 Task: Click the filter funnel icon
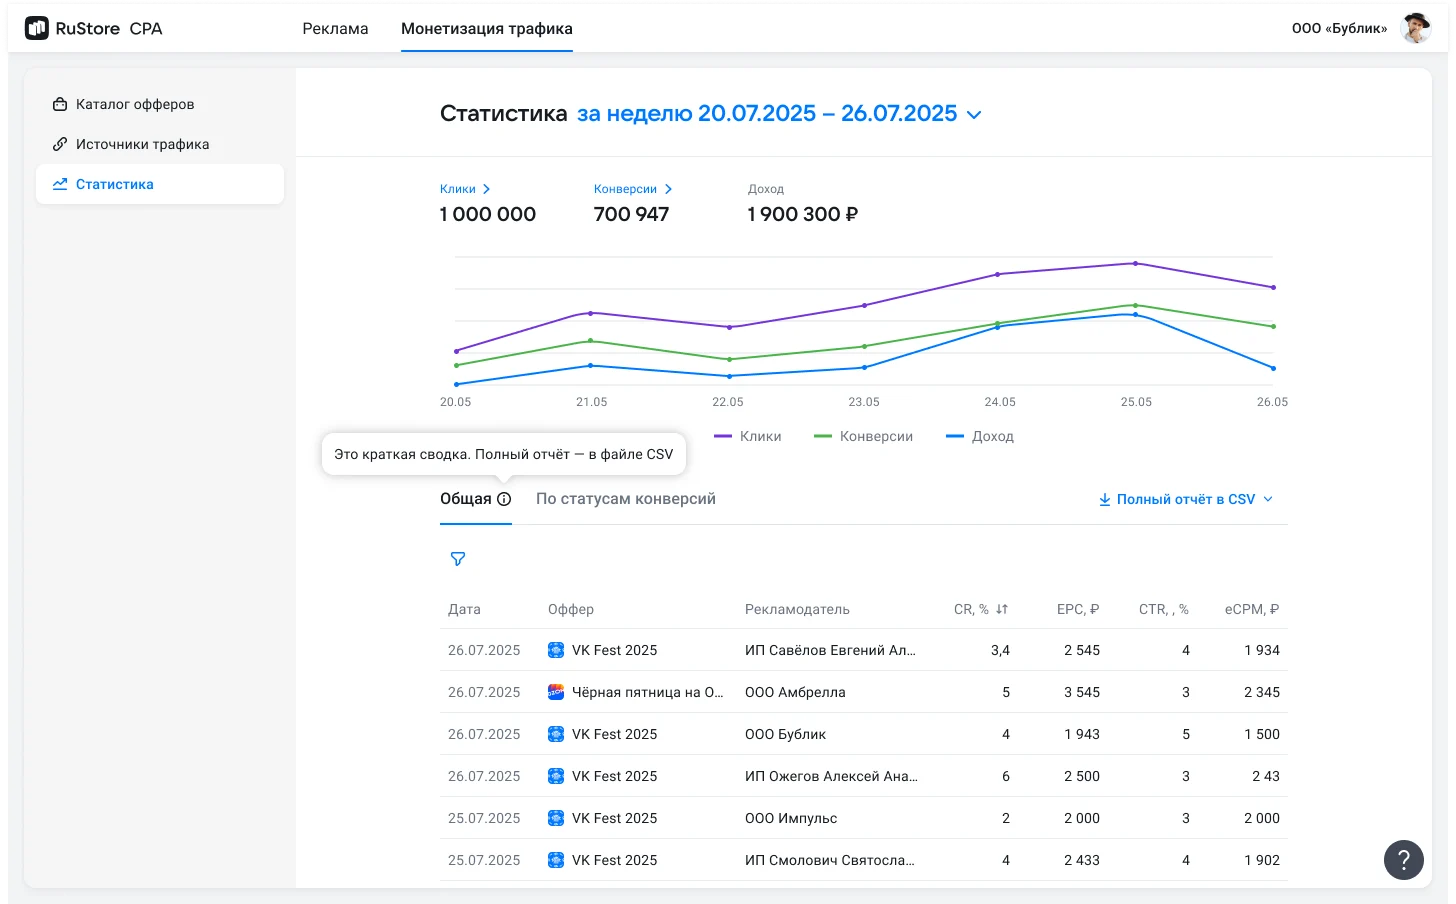point(458,559)
